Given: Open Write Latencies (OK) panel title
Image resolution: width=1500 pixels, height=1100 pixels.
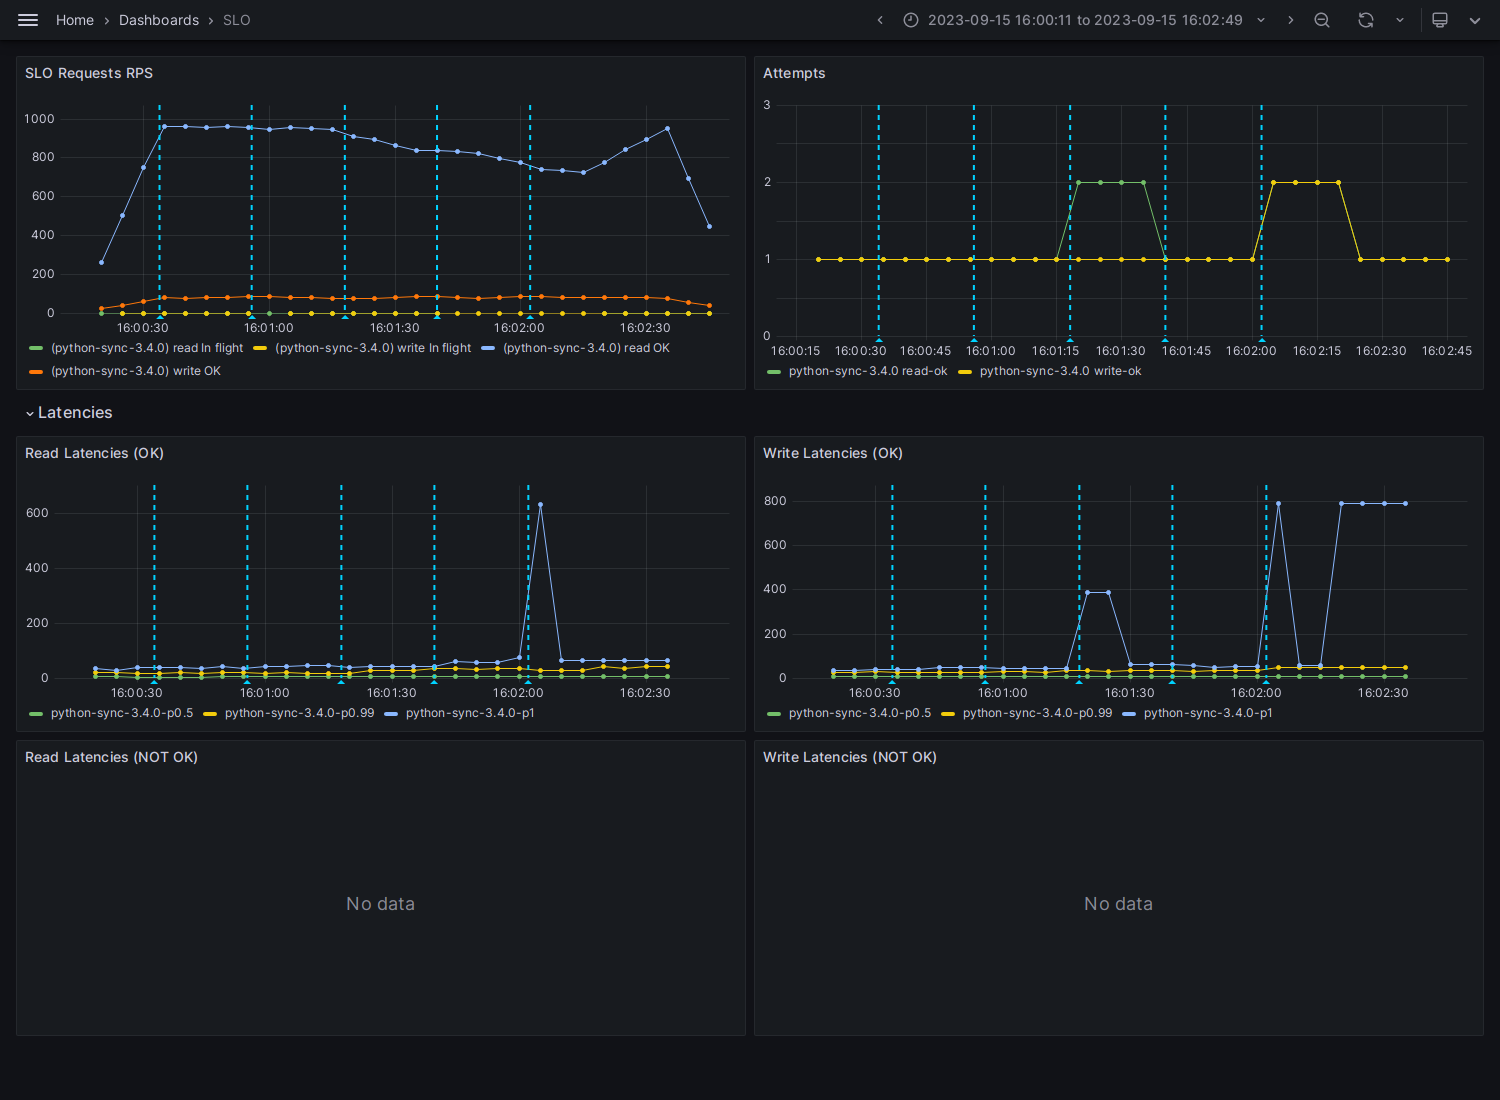Looking at the screenshot, I should click(x=833, y=453).
